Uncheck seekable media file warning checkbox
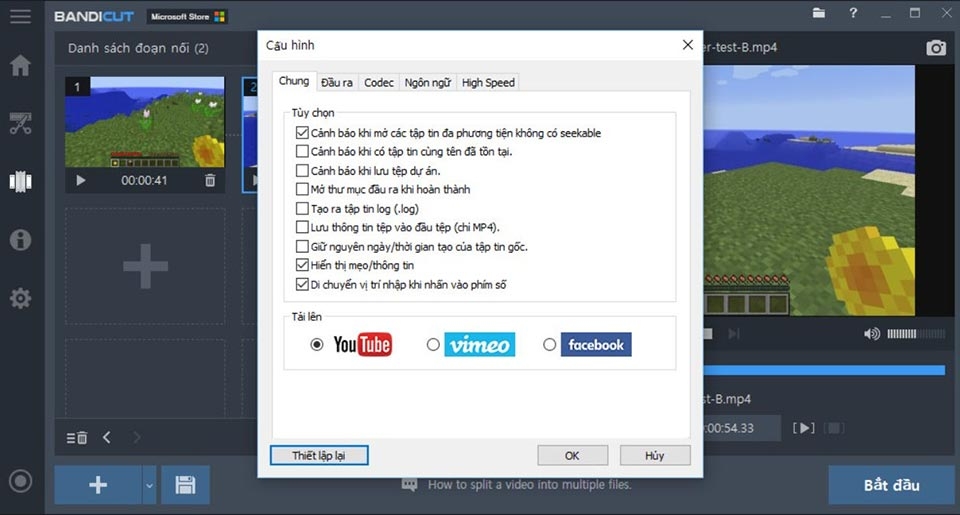 click(302, 132)
